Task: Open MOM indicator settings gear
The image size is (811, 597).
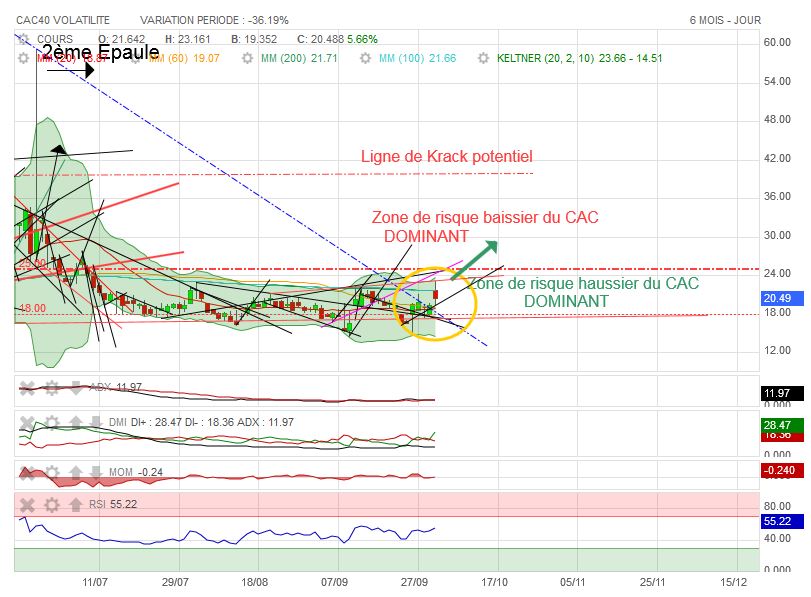Action: [52, 472]
